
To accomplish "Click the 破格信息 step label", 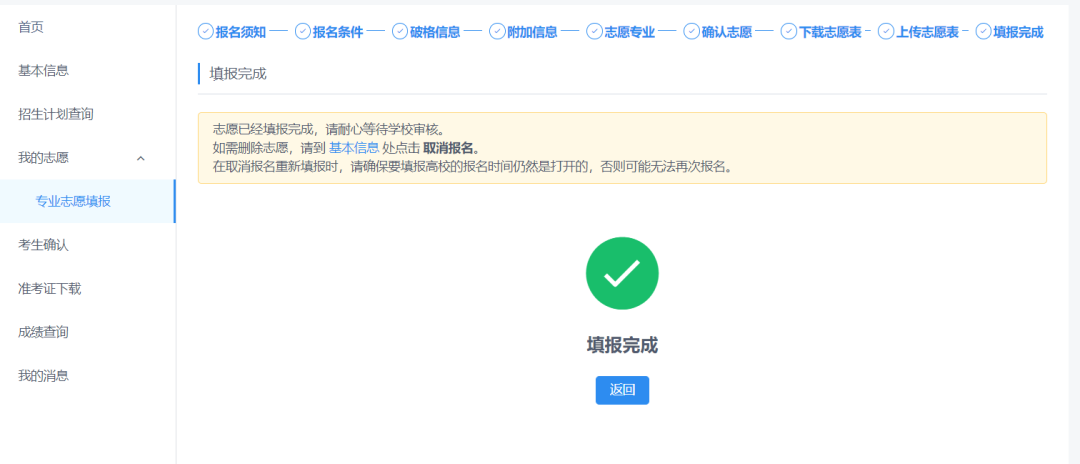I will tap(435, 32).
